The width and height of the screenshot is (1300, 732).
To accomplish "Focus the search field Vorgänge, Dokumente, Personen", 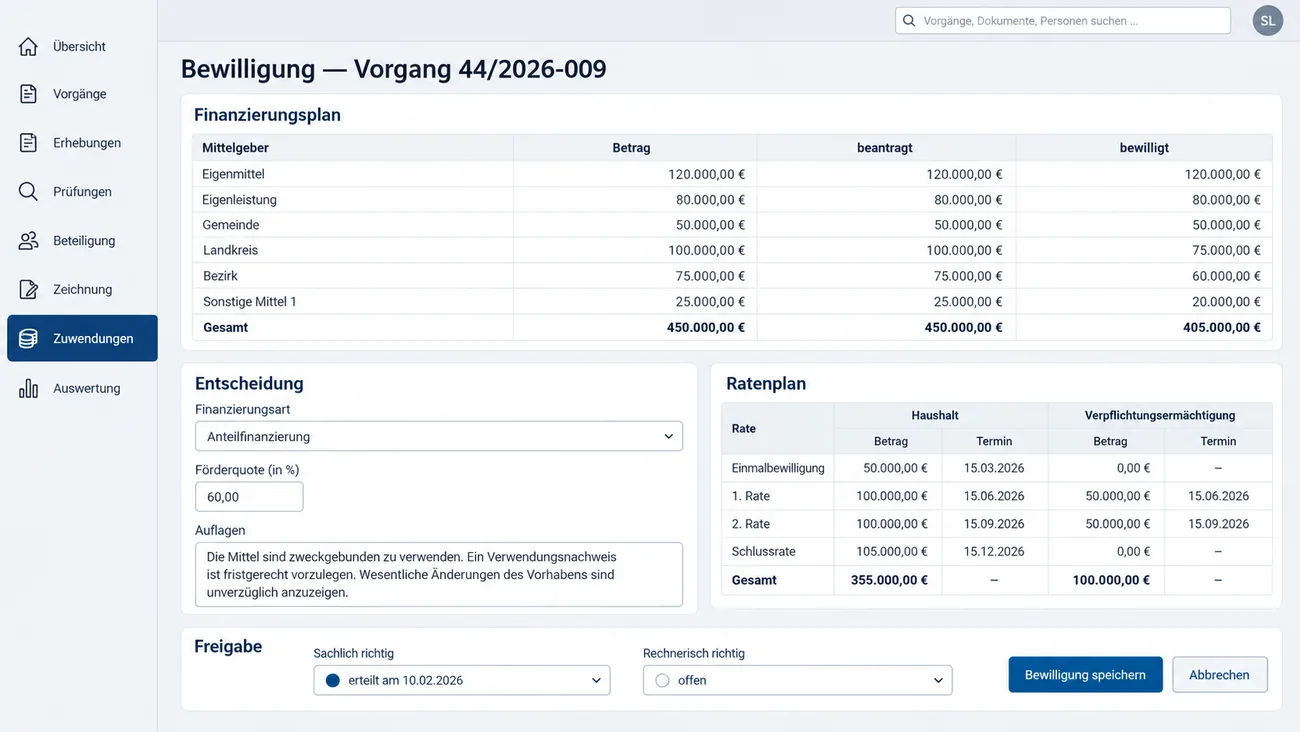I will (1062, 20).
